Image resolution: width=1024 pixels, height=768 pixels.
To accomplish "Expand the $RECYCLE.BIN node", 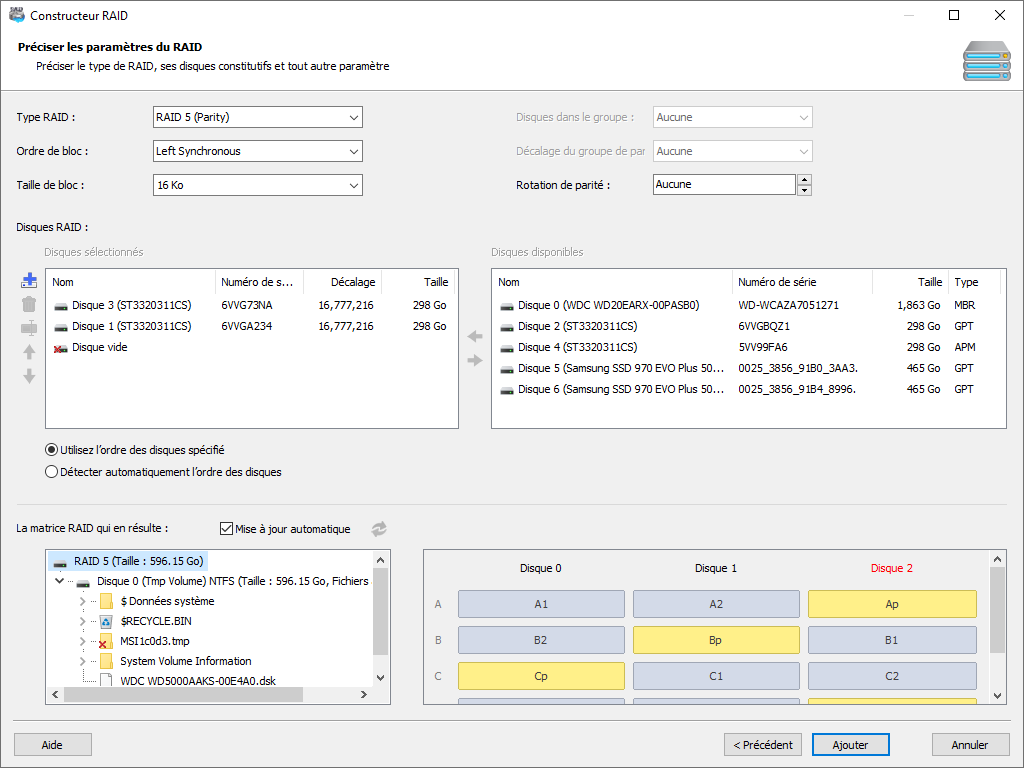I will [x=82, y=621].
